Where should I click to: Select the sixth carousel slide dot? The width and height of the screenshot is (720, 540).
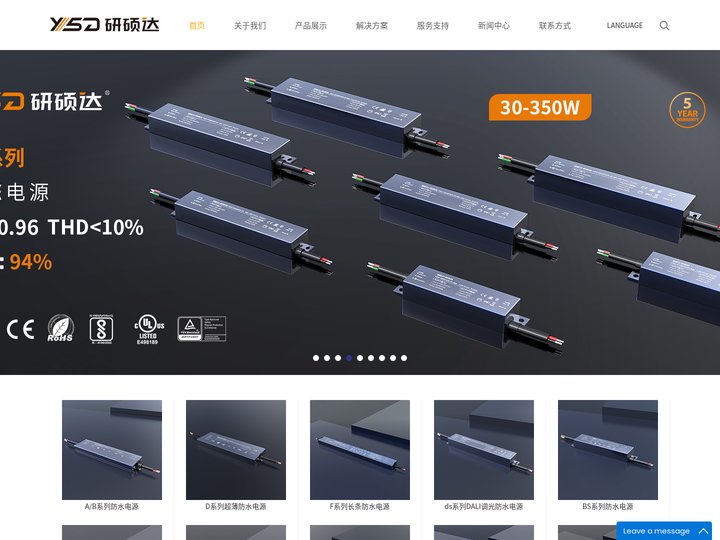pos(371,358)
